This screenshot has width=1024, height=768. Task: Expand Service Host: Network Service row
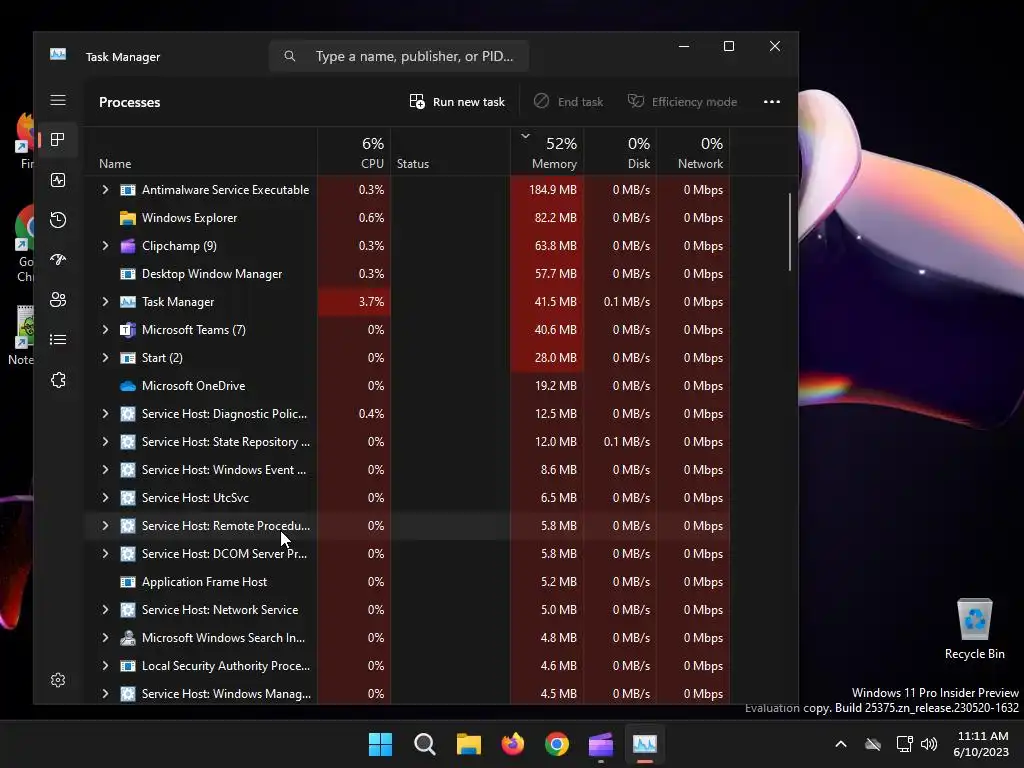click(105, 610)
